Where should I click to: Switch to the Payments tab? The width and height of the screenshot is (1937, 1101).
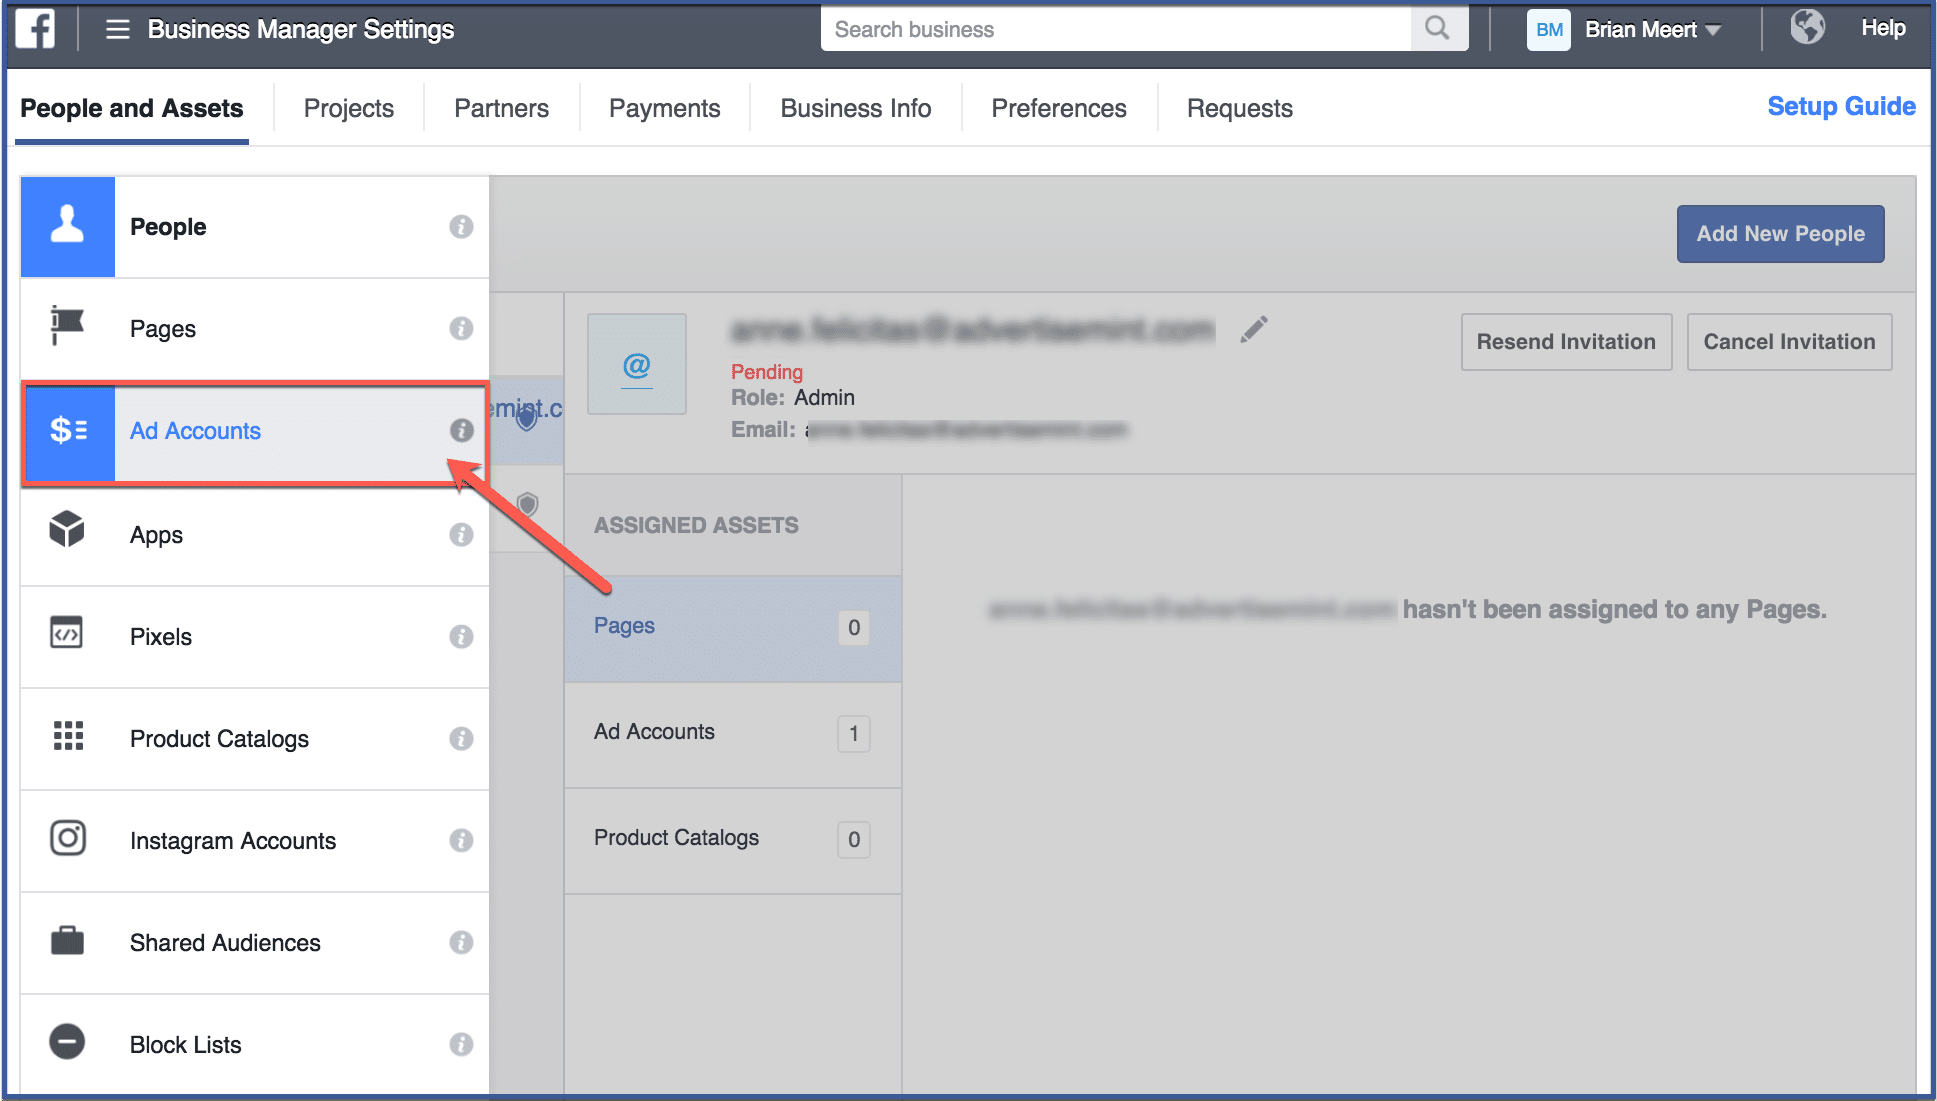[x=665, y=108]
